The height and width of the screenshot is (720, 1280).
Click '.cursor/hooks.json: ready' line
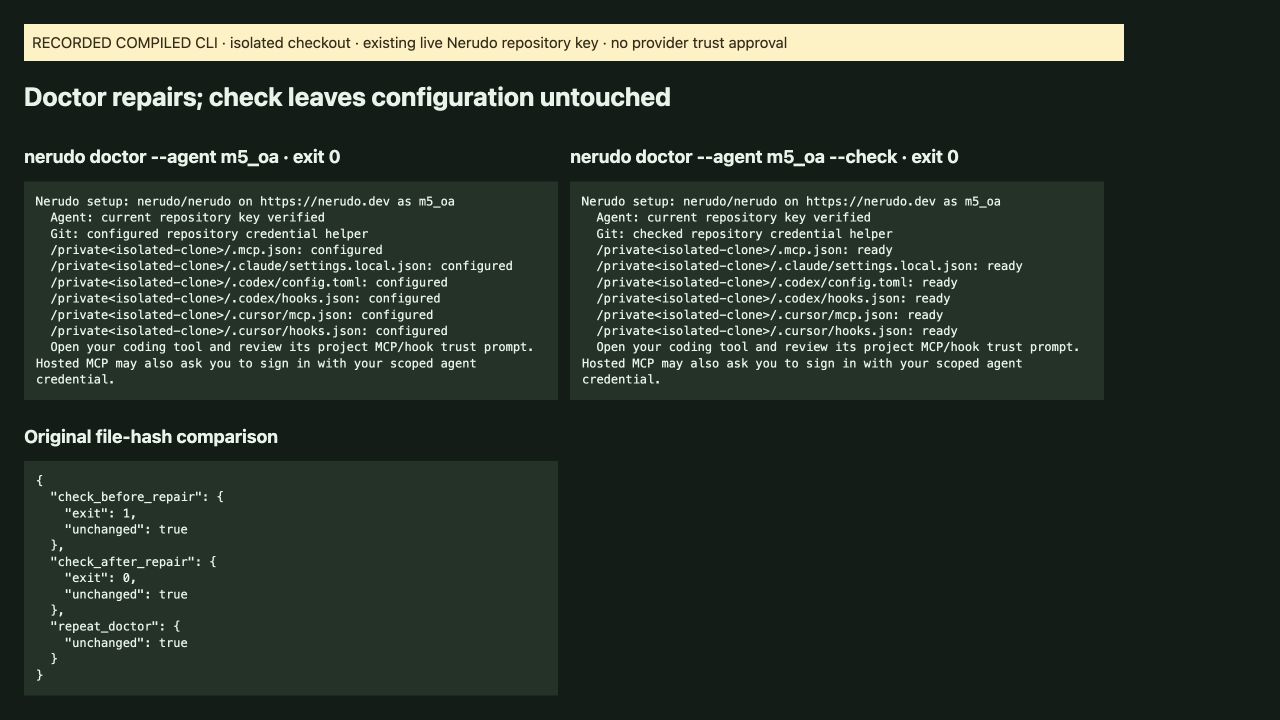coord(777,331)
